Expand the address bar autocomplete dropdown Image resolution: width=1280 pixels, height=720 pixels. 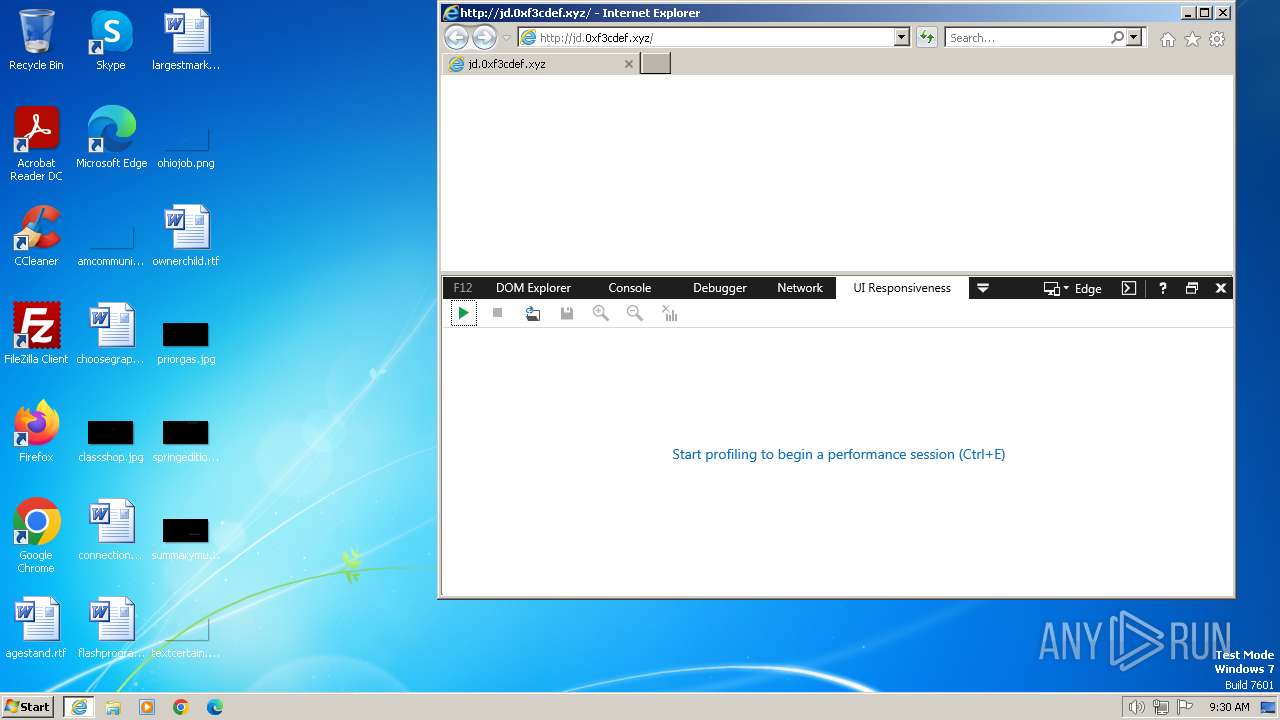click(901, 38)
